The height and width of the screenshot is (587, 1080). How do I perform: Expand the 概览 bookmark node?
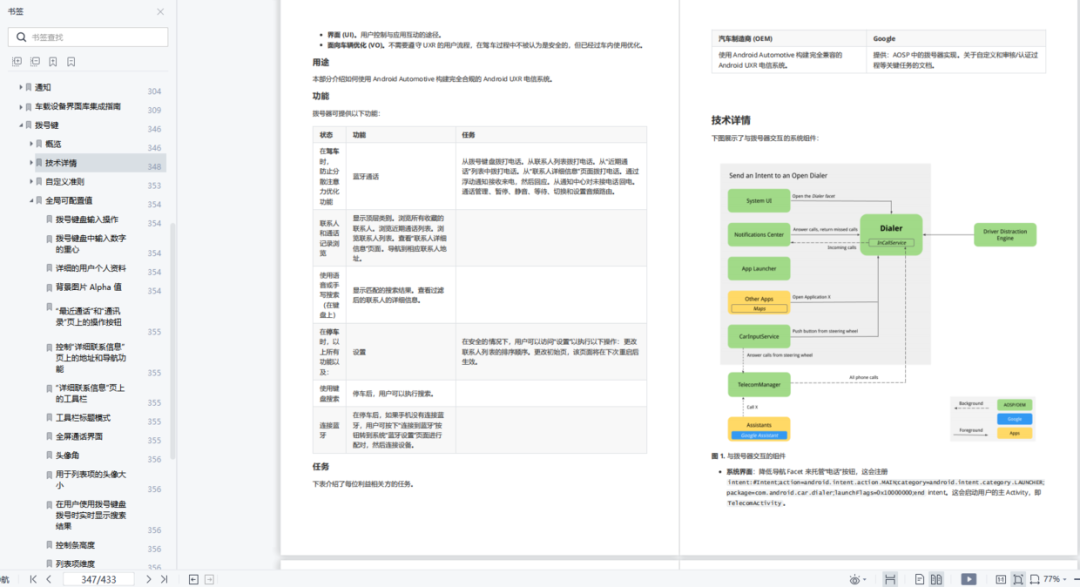(x=31, y=144)
